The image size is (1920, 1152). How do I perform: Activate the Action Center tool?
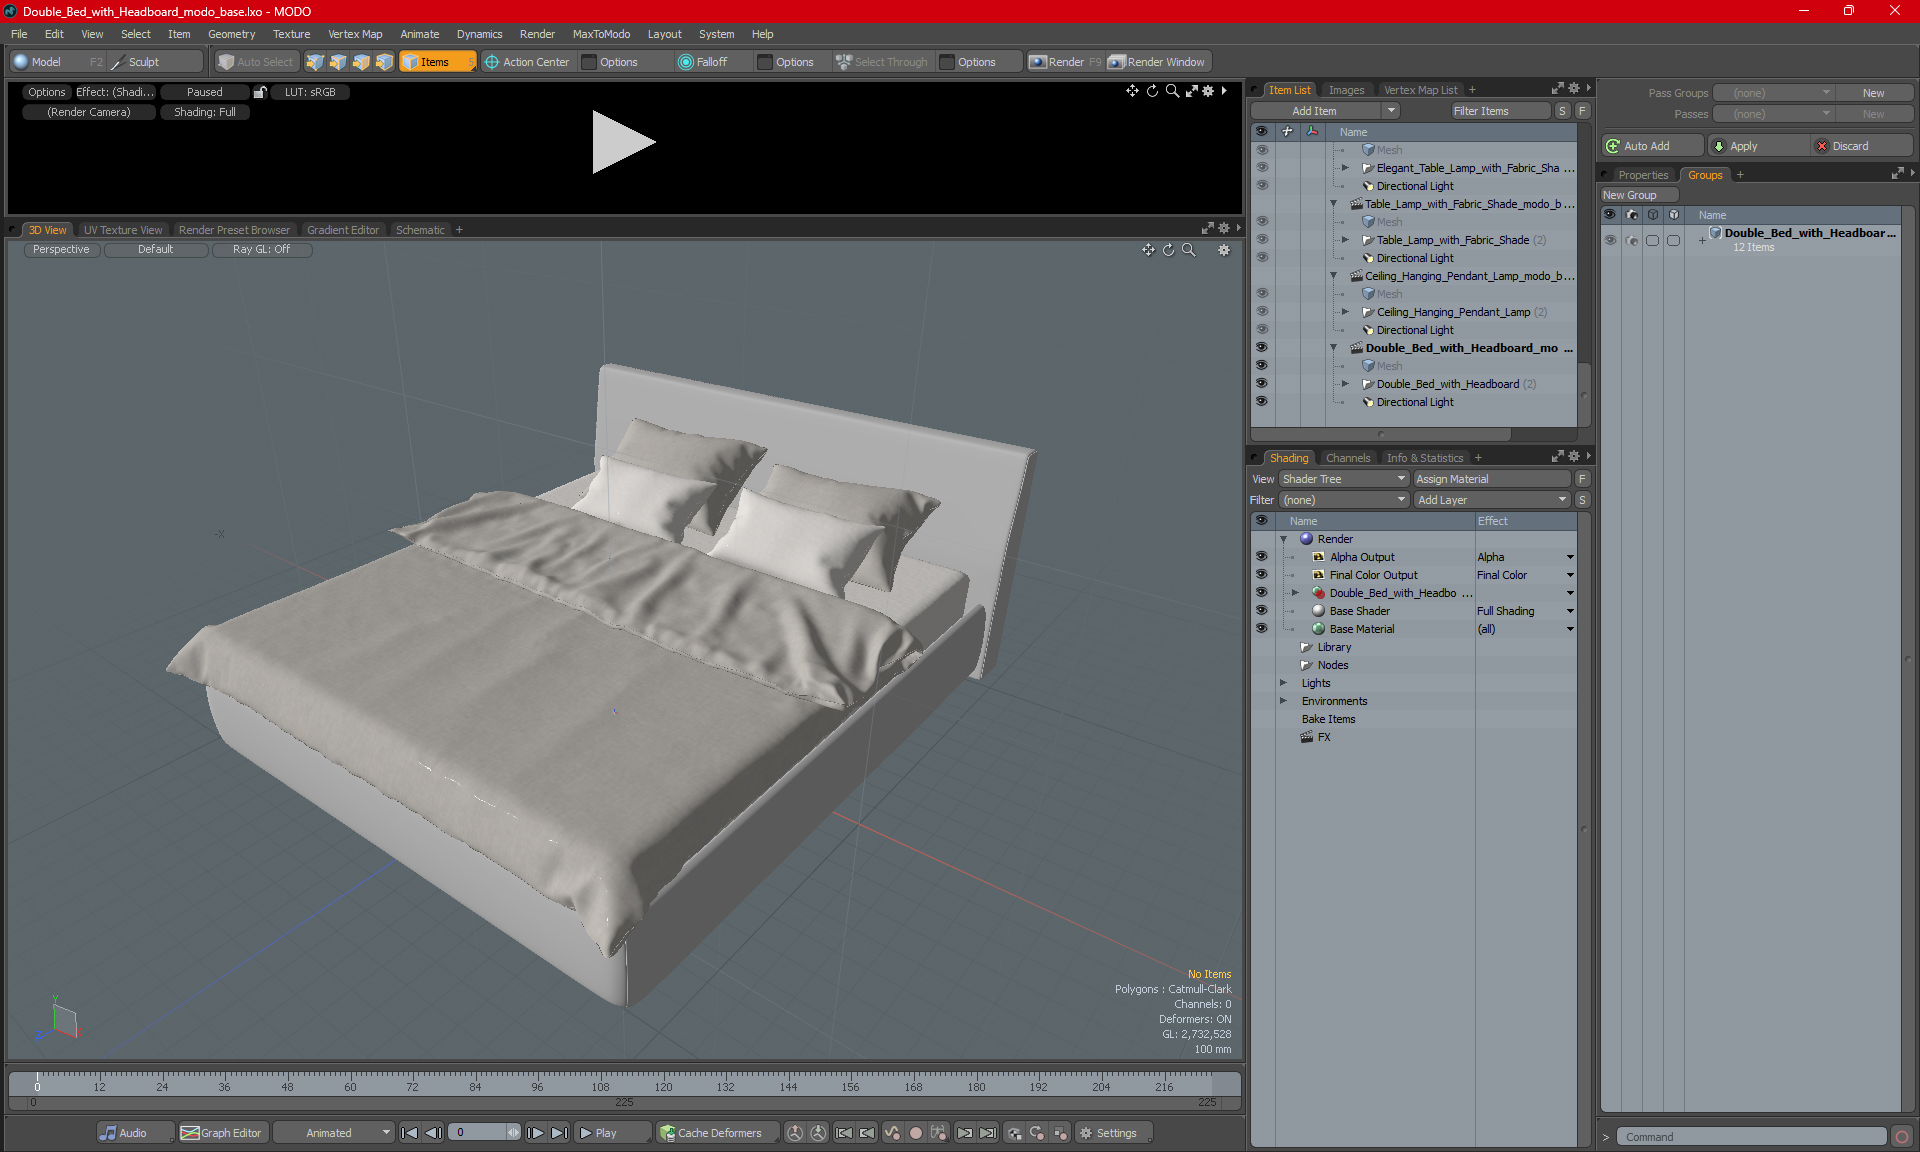point(527,62)
